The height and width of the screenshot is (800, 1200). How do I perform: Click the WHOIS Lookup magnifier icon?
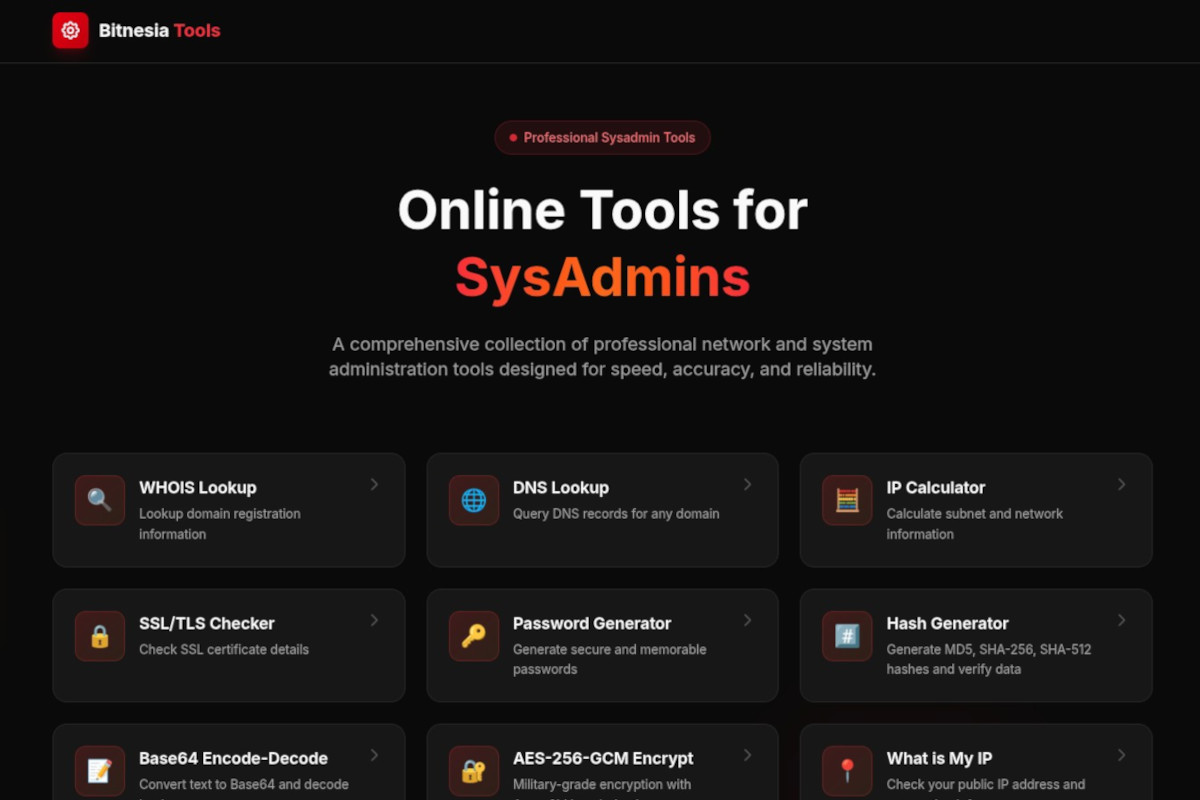[x=100, y=500]
